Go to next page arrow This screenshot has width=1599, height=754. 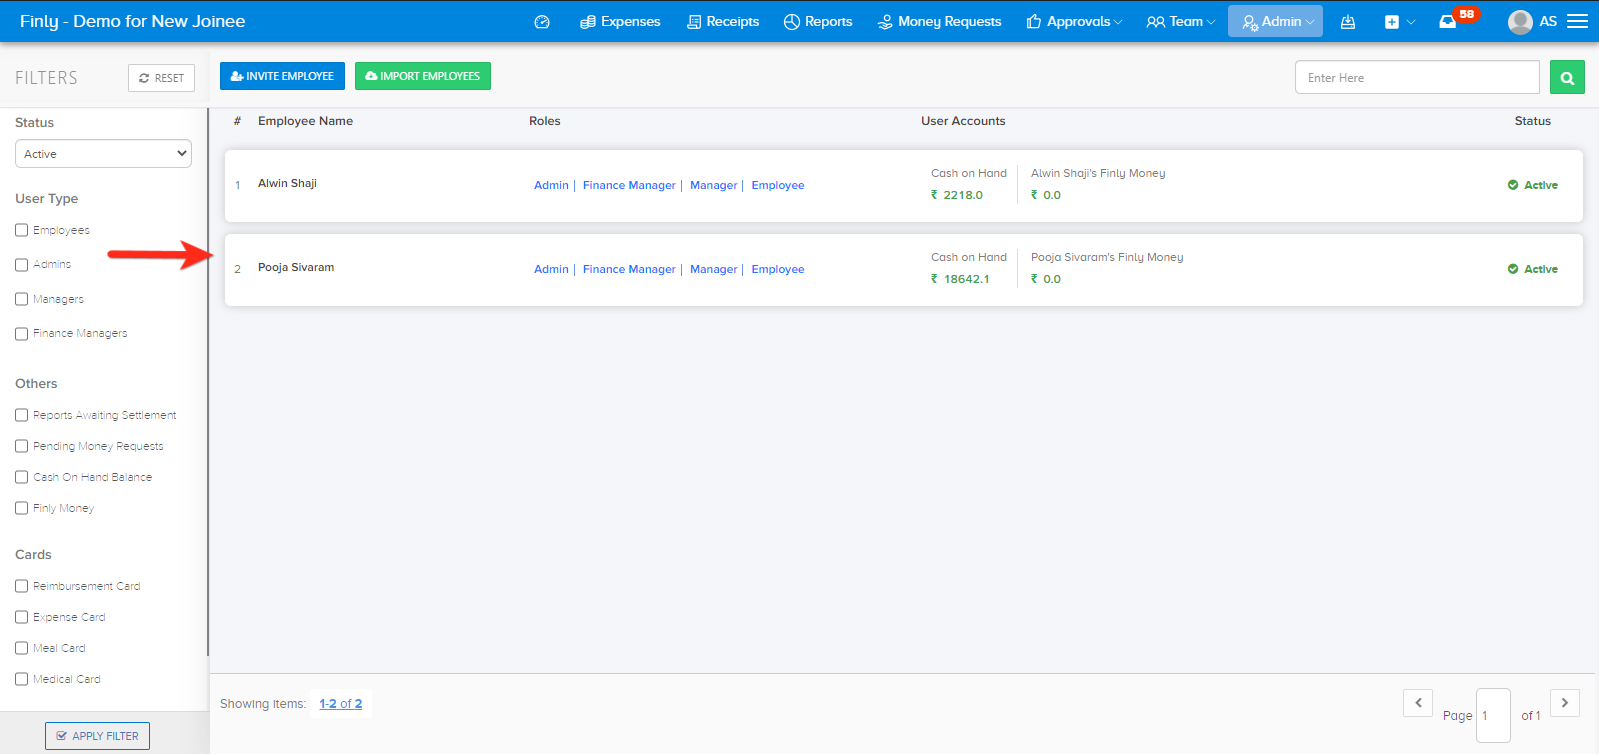[1564, 703]
